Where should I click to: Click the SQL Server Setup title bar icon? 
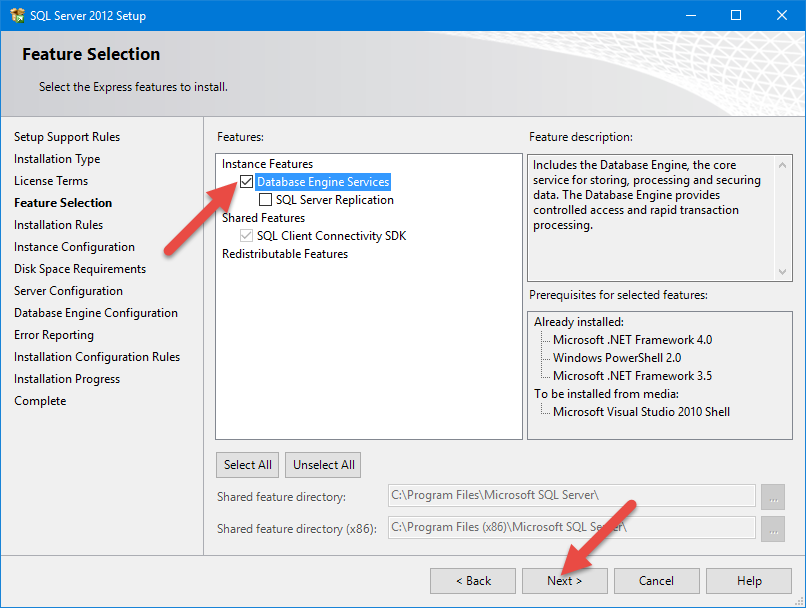point(17,15)
